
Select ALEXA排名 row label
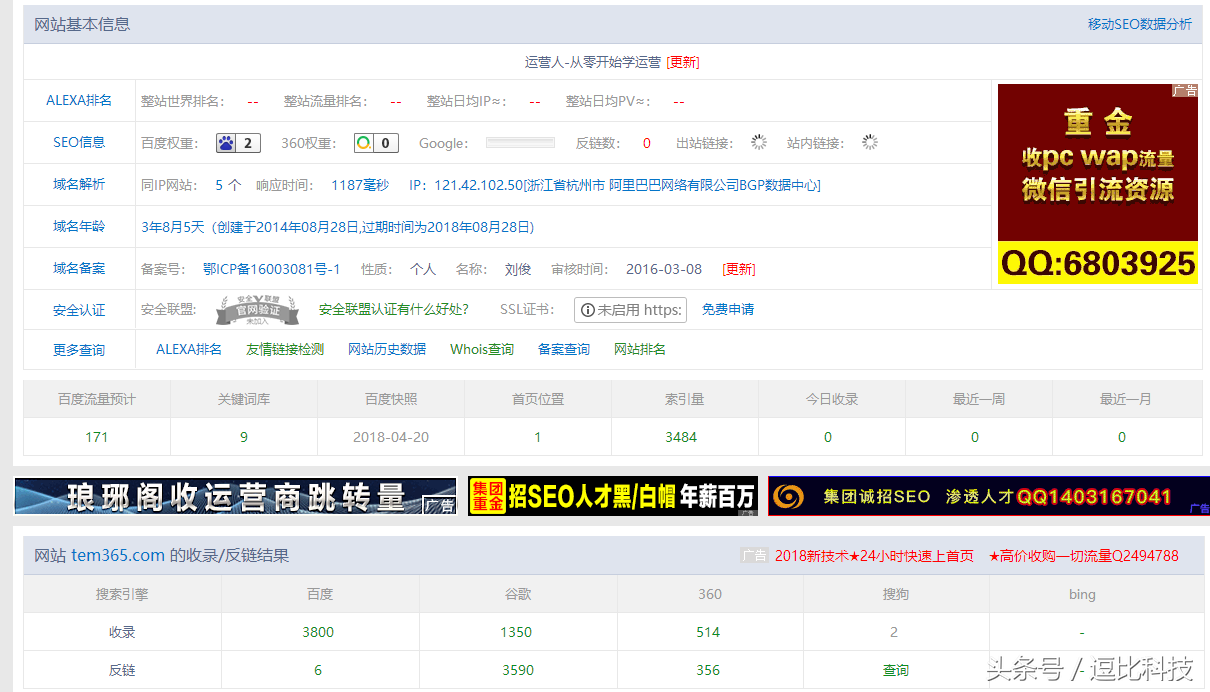click(x=79, y=101)
